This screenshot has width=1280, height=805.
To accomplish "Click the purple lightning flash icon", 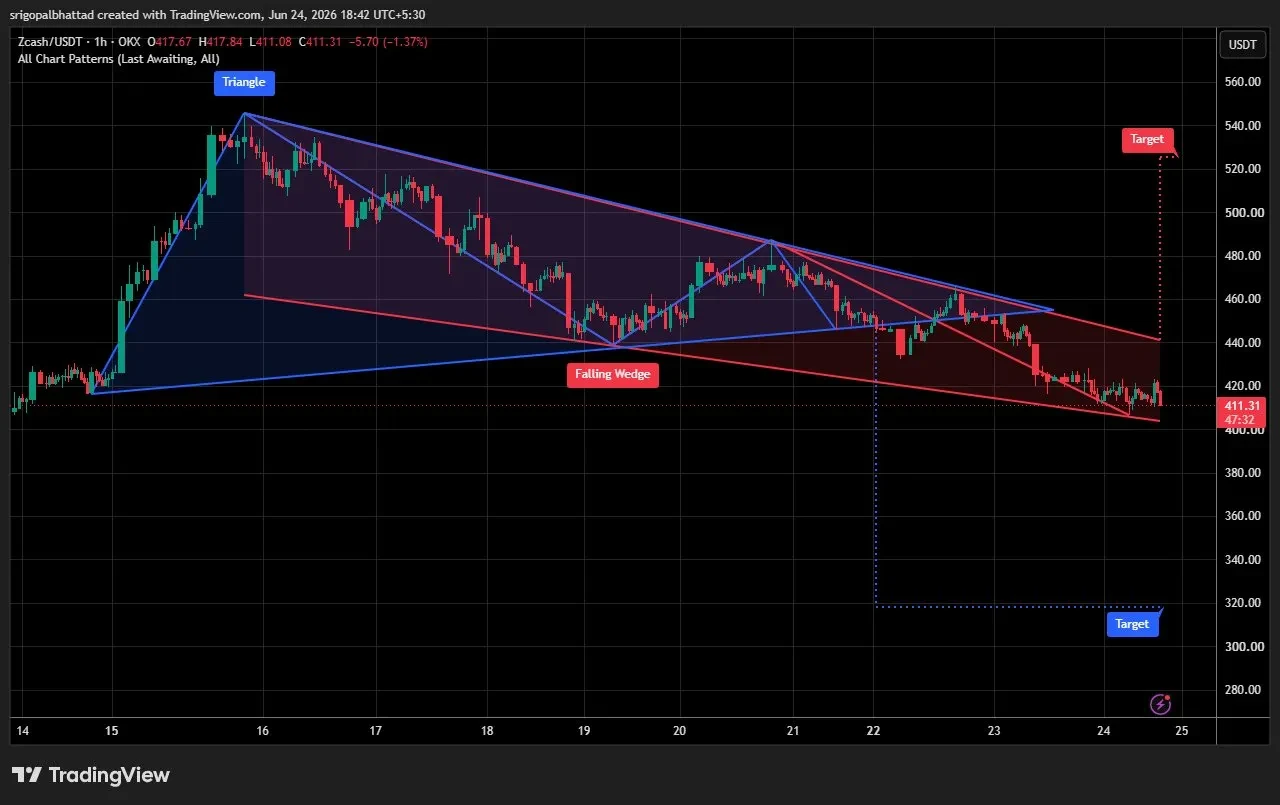I will point(1160,704).
